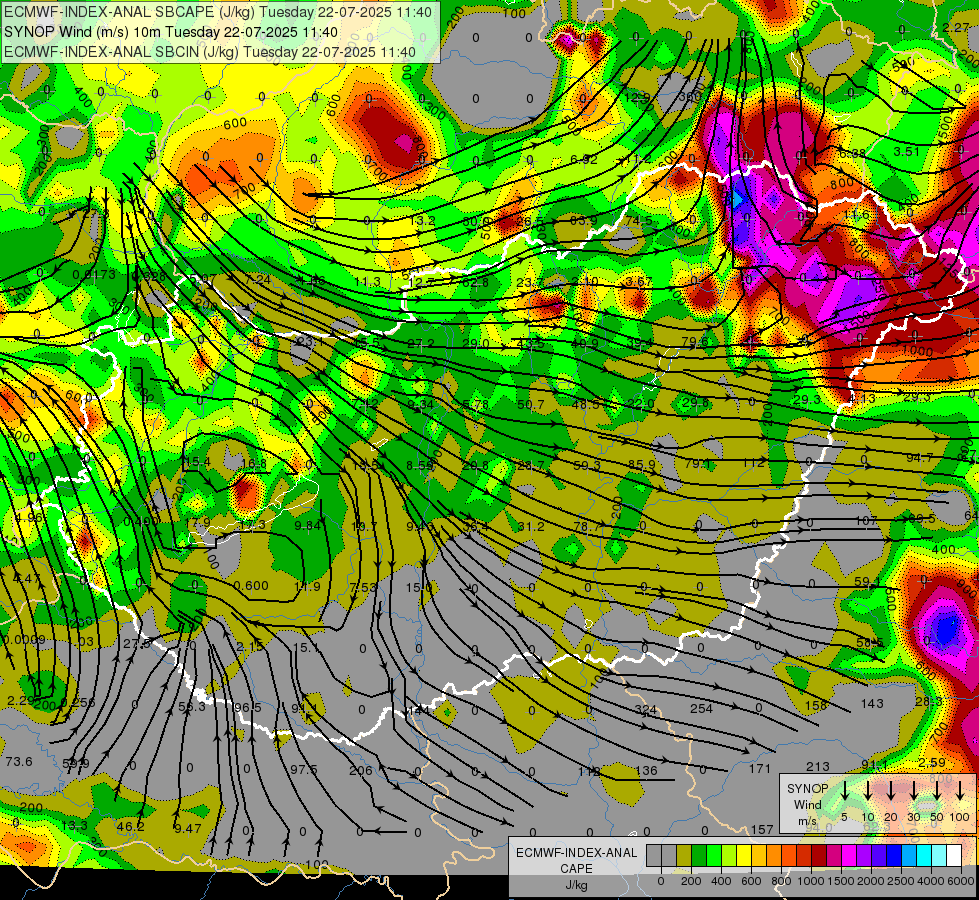The height and width of the screenshot is (900, 979).
Task: Click the ECMWF-INDEX-ANAL SBCIN title line
Action: [x=210, y=52]
